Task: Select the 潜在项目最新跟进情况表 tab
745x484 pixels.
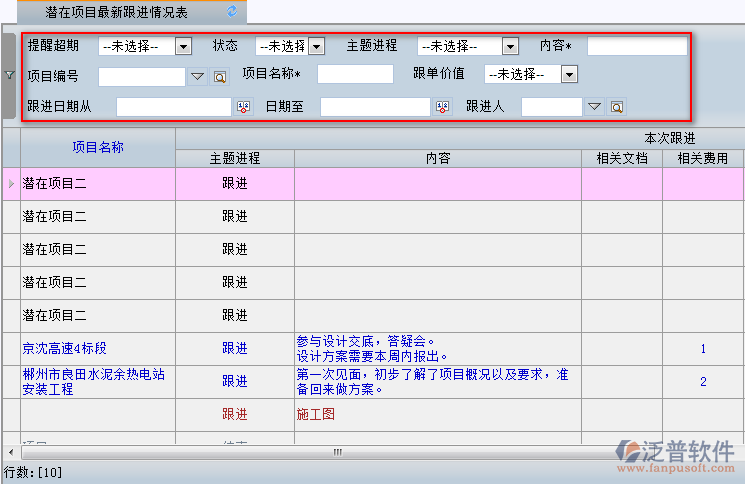Action: click(116, 12)
